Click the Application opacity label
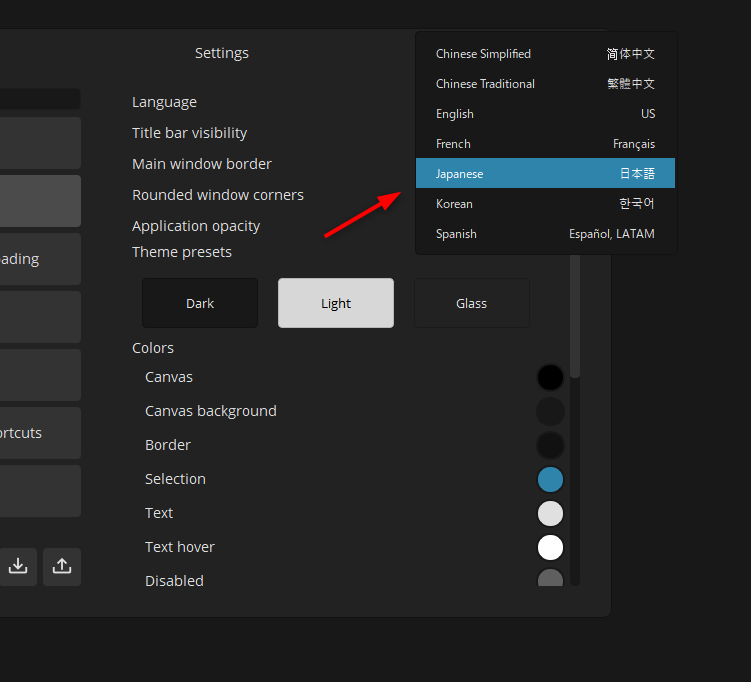 [196, 226]
